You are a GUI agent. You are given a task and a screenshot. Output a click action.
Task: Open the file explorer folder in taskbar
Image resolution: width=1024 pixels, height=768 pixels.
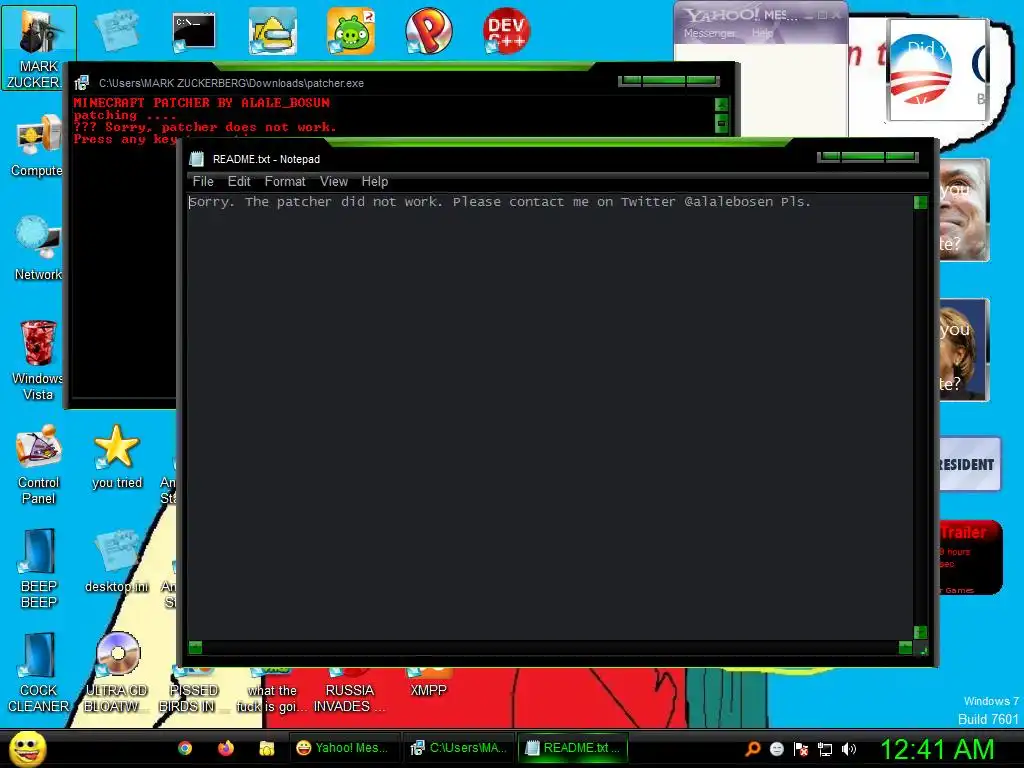266,748
